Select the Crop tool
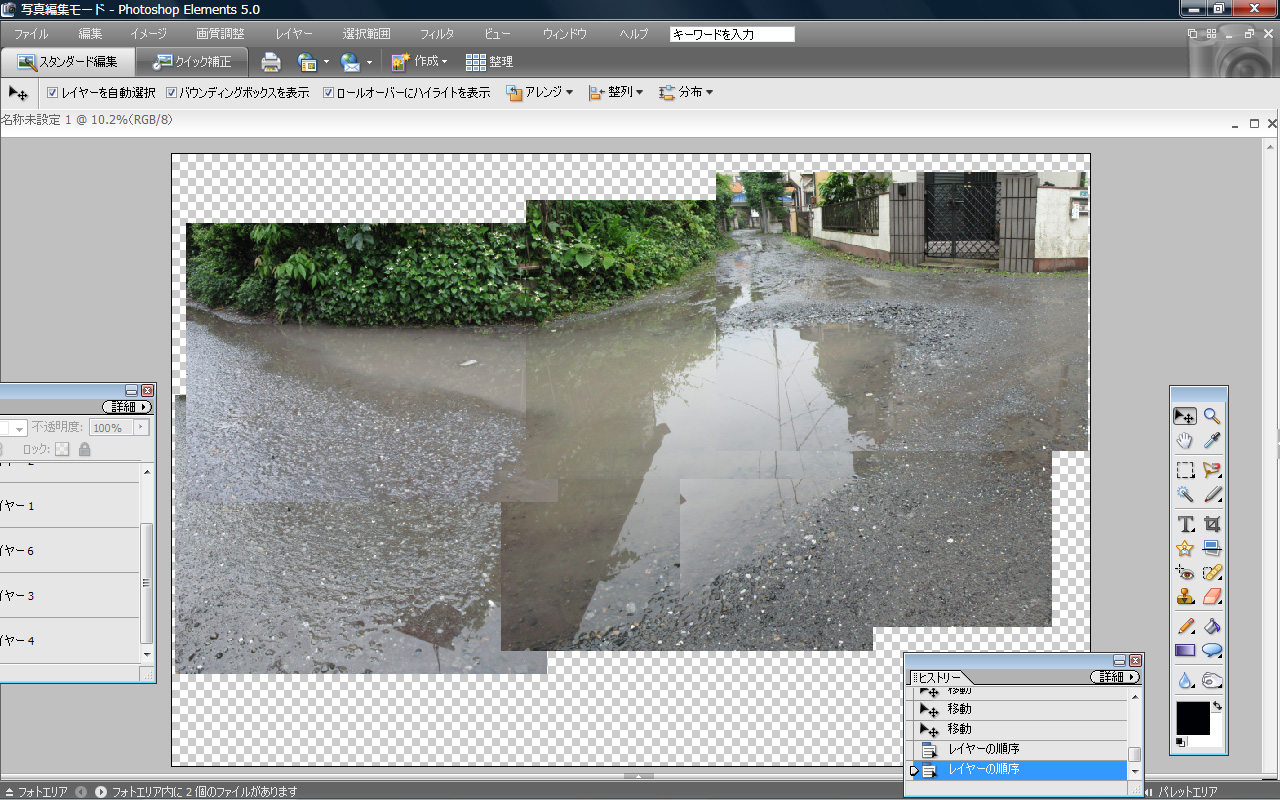The image size is (1280, 800). click(x=1212, y=524)
